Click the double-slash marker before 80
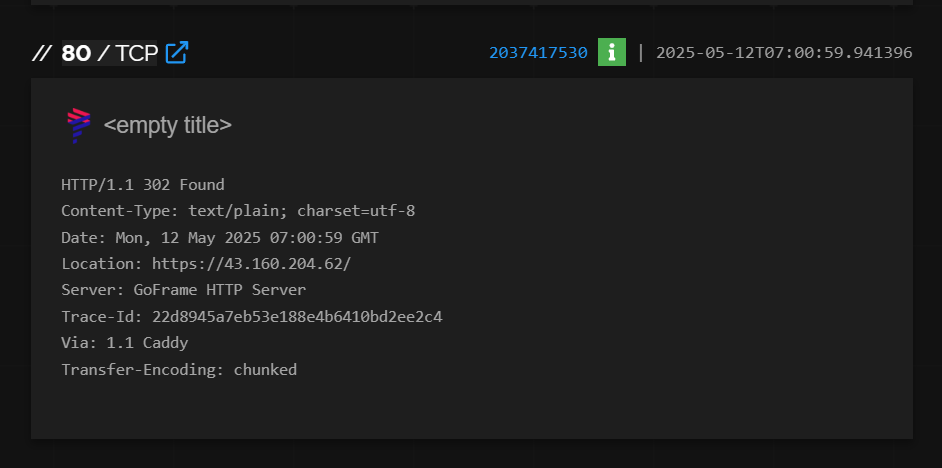This screenshot has height=468, width=942. pos(42,53)
